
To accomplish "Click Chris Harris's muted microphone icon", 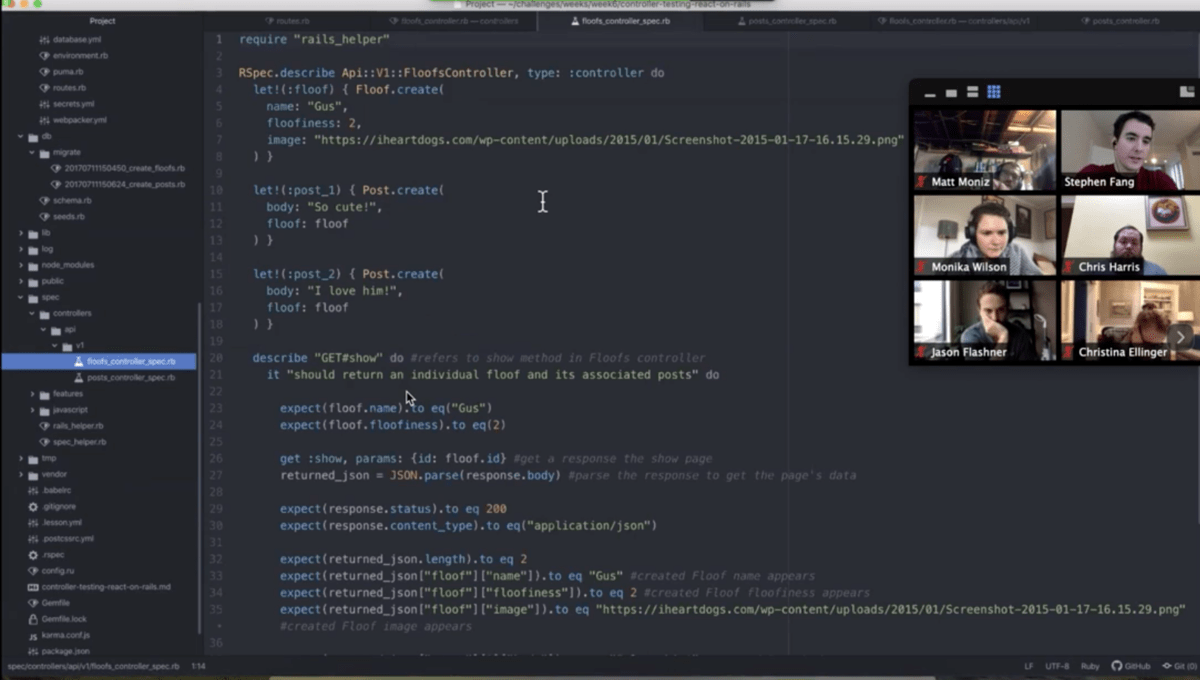I will tap(1068, 267).
